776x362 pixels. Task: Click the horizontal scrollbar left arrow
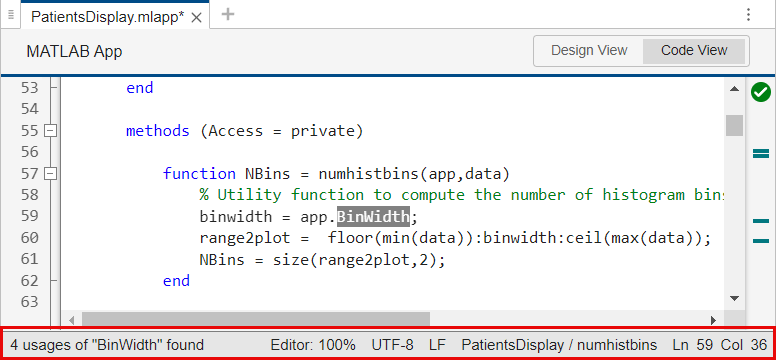click(71, 320)
